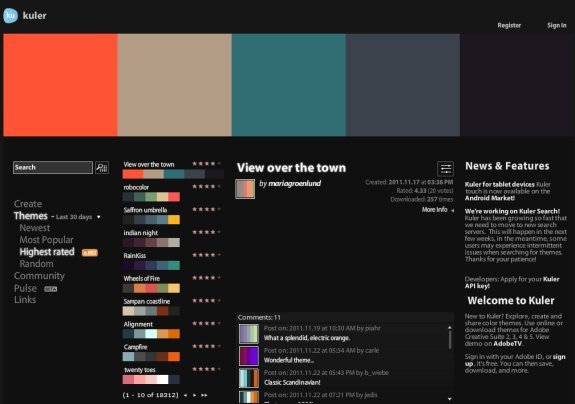Select Newest themes

click(x=34, y=228)
